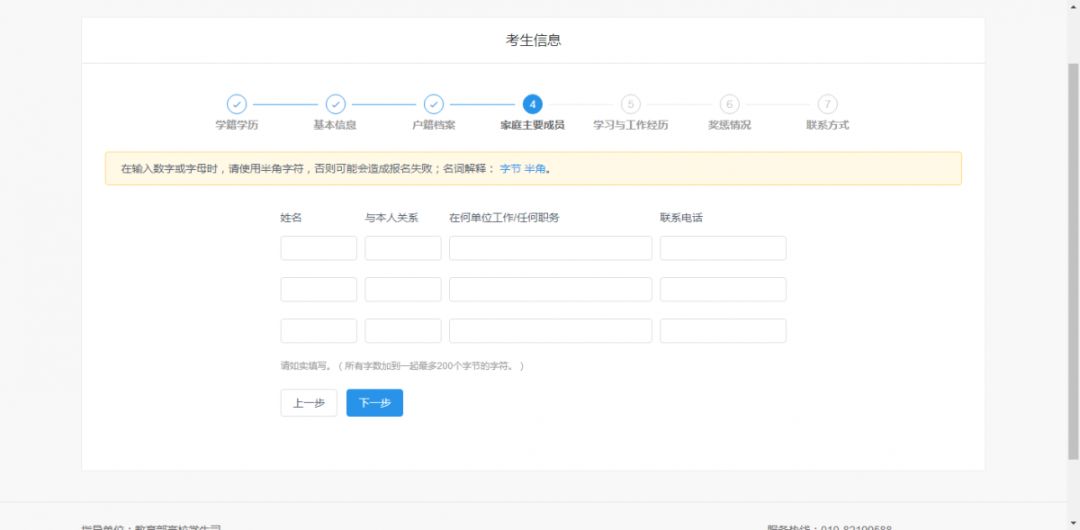Viewport: 1080px width, 530px height.
Task: Select the active step 4 circle
Action: 532,104
